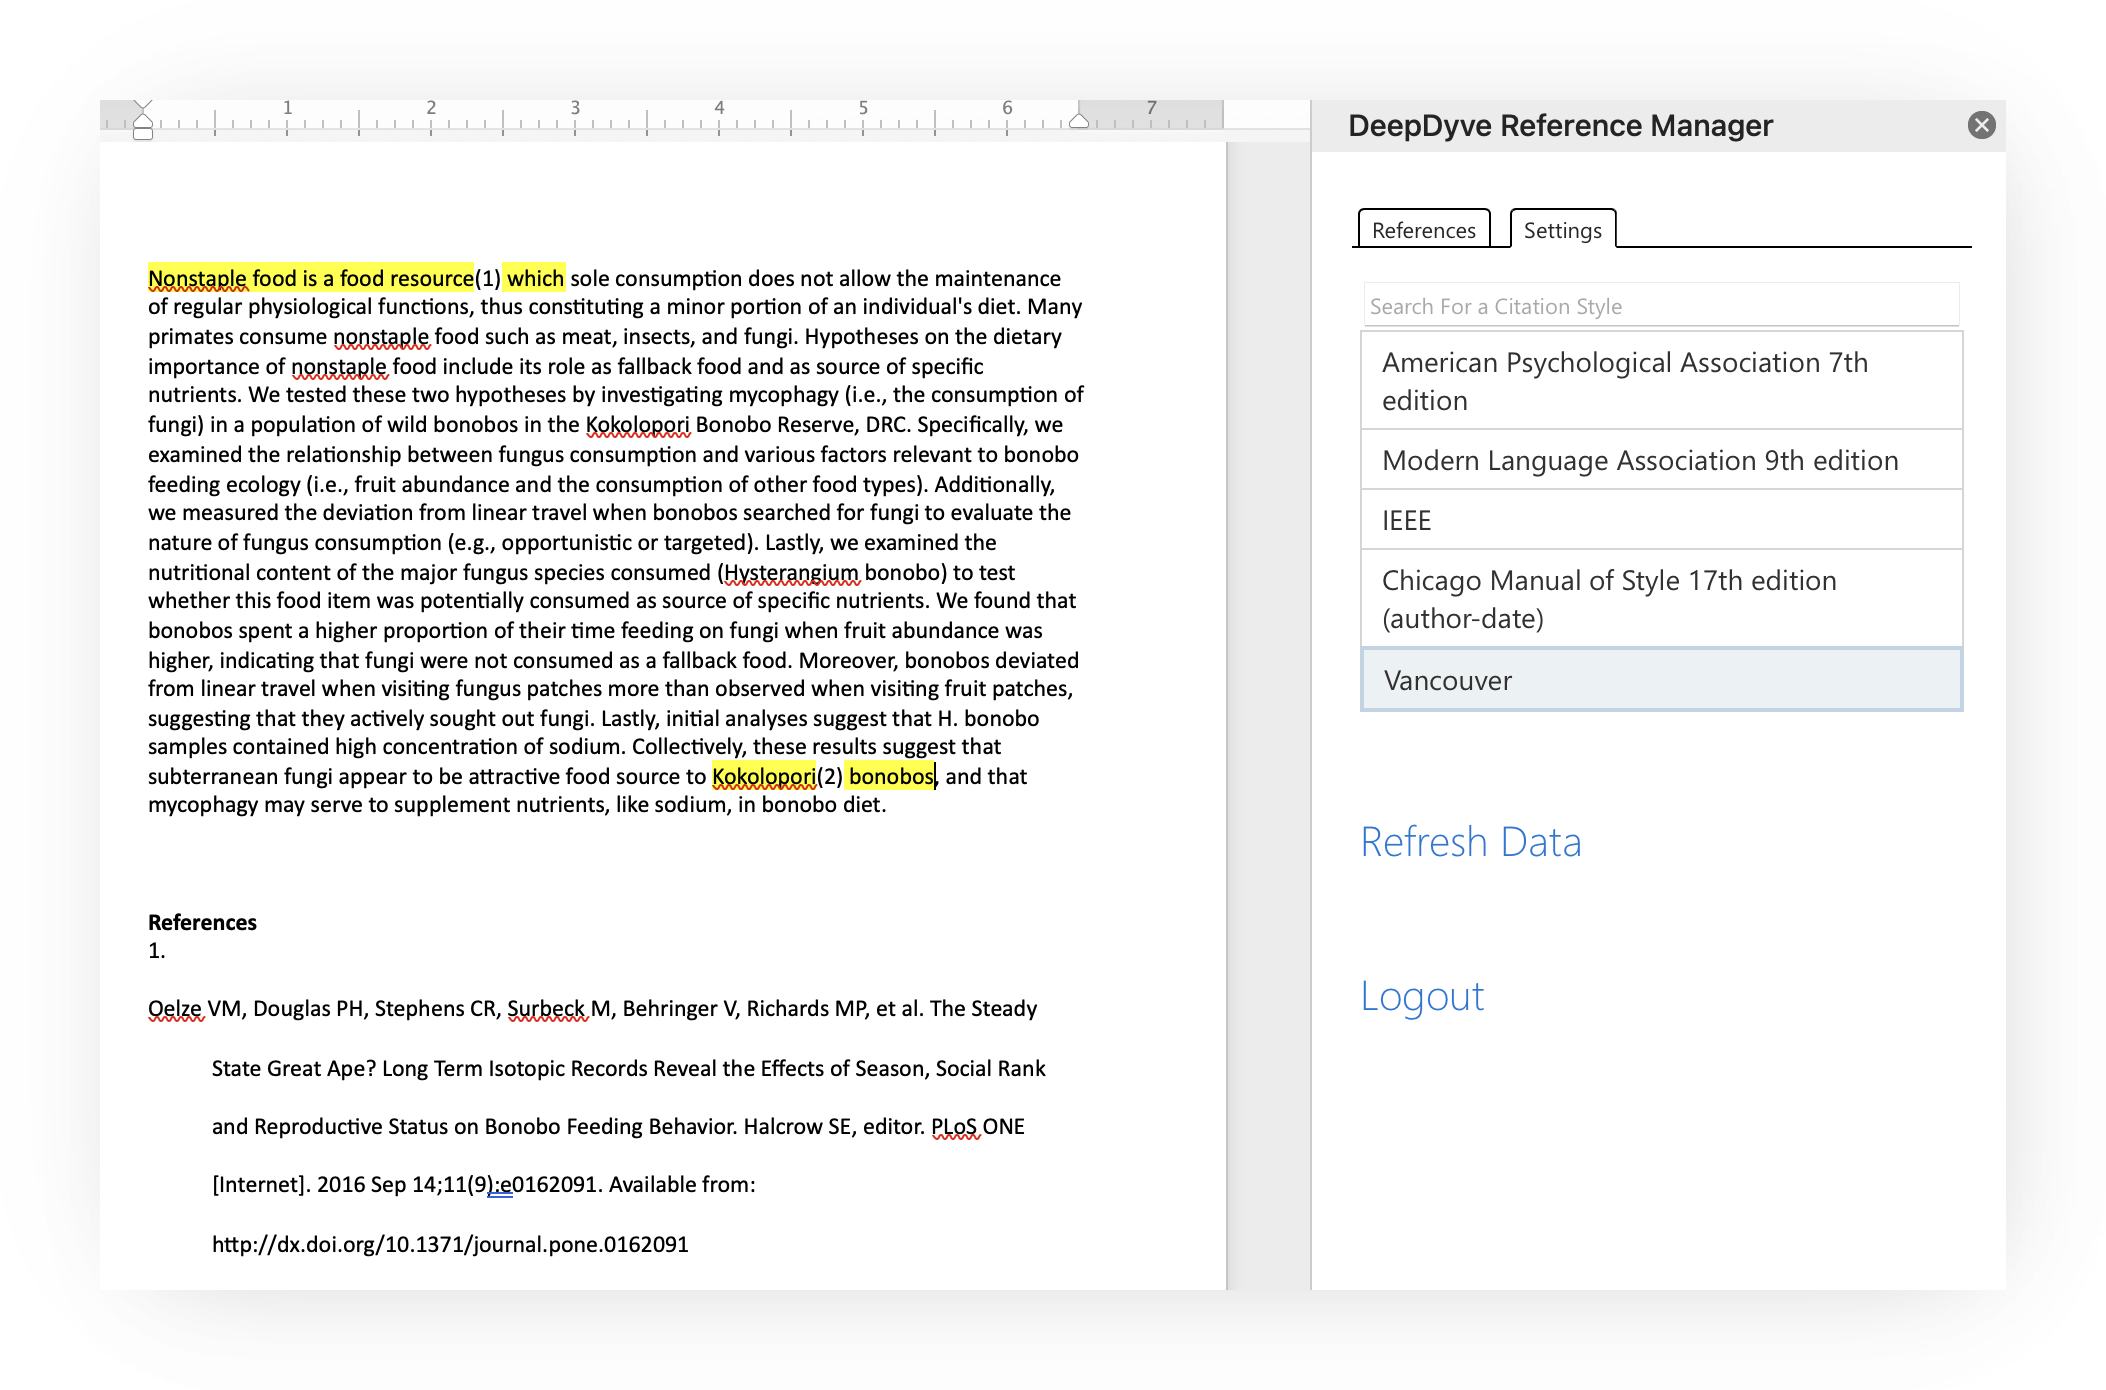Click the highlighted citation (1) in document
2106x1390 pixels.
488,278
